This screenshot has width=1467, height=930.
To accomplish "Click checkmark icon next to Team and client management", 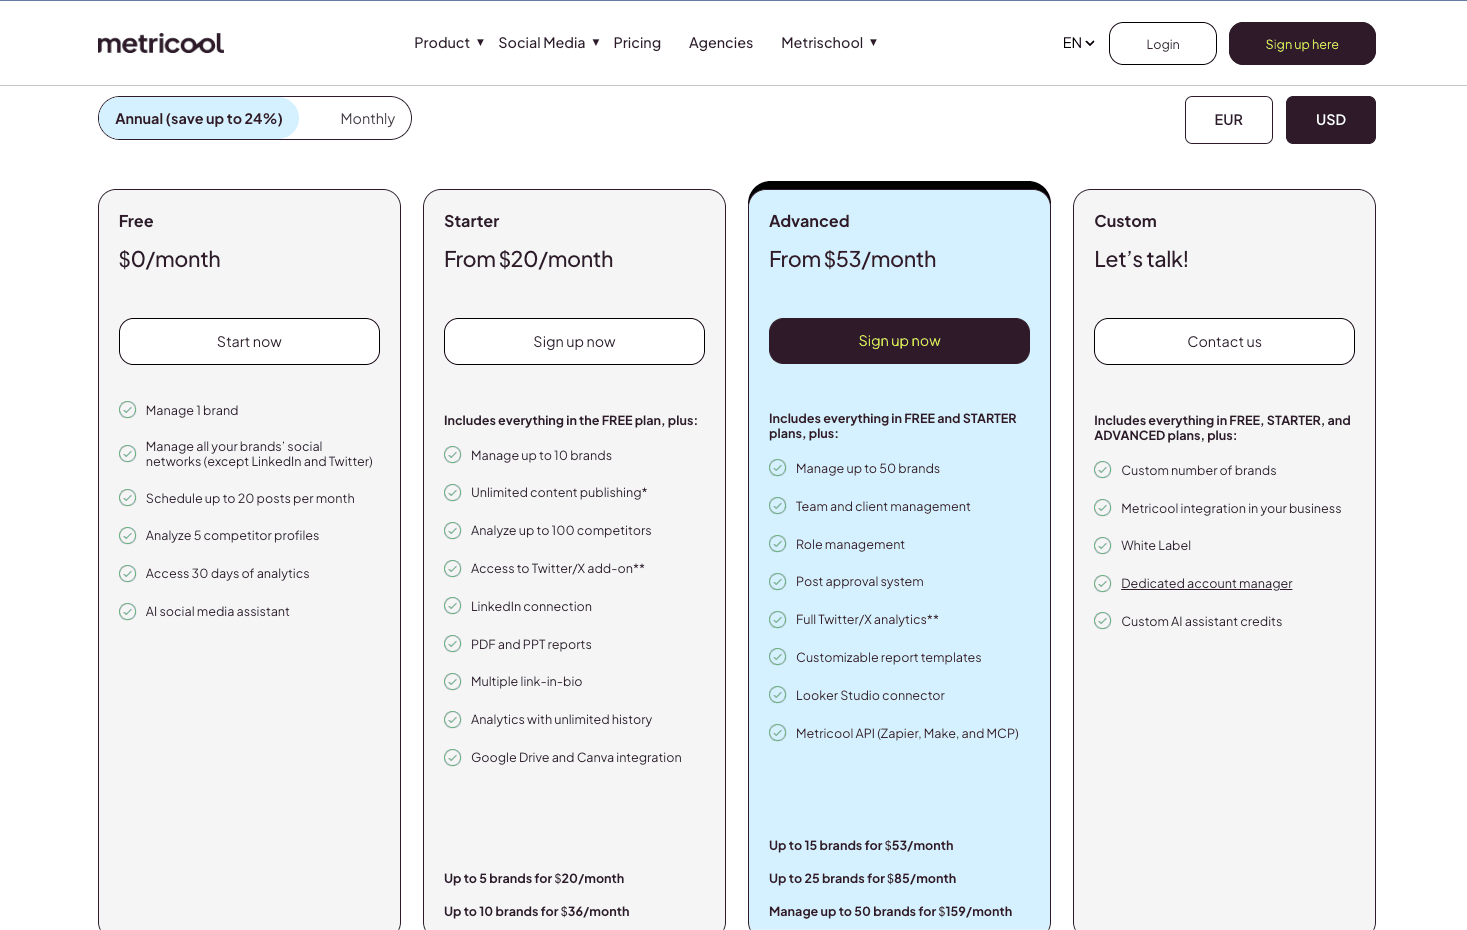I will (778, 506).
